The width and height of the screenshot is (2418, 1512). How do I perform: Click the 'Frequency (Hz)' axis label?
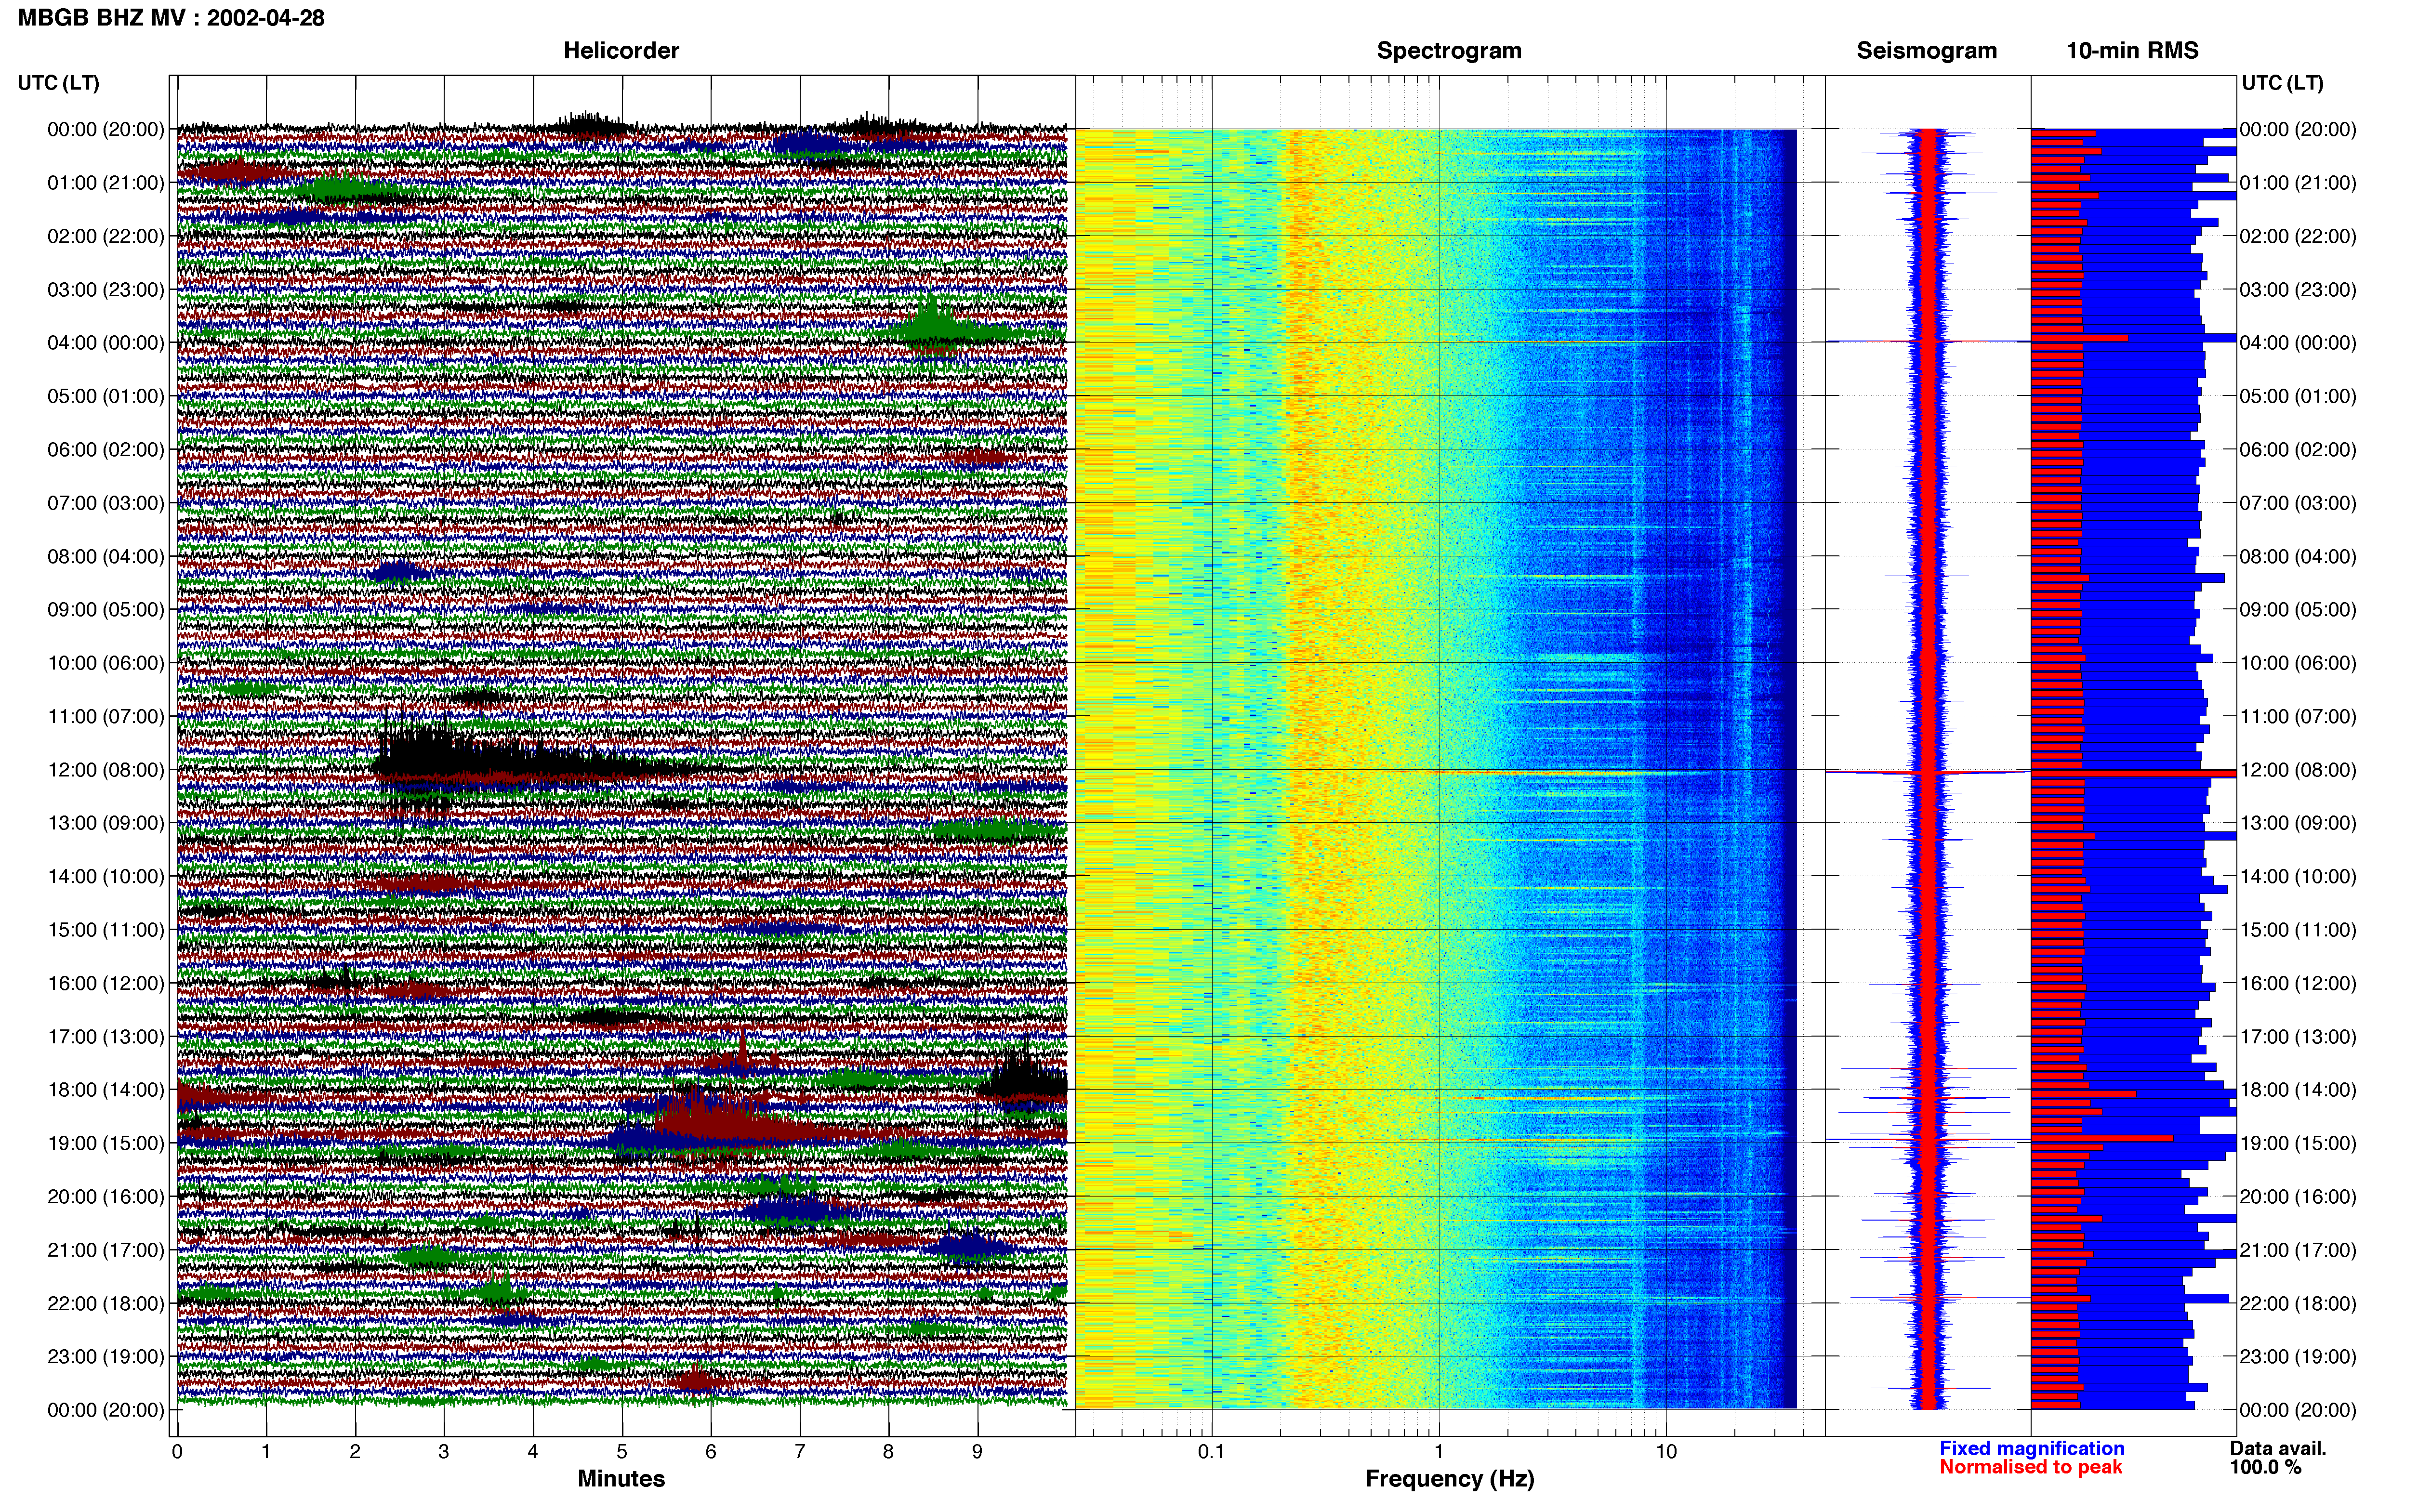click(1449, 1479)
